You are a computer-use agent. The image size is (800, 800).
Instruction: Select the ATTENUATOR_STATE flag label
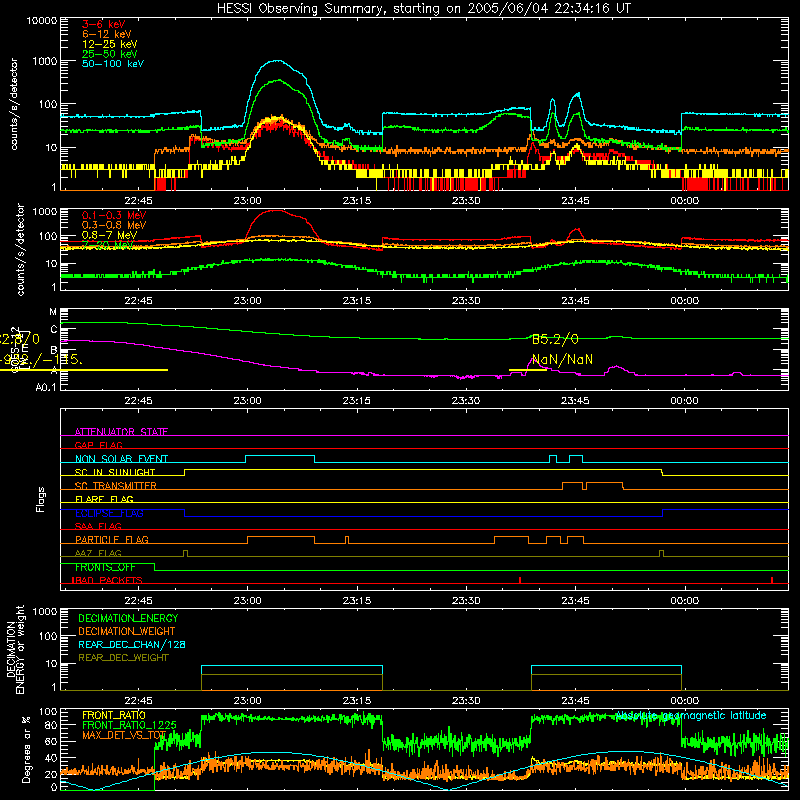point(121,432)
